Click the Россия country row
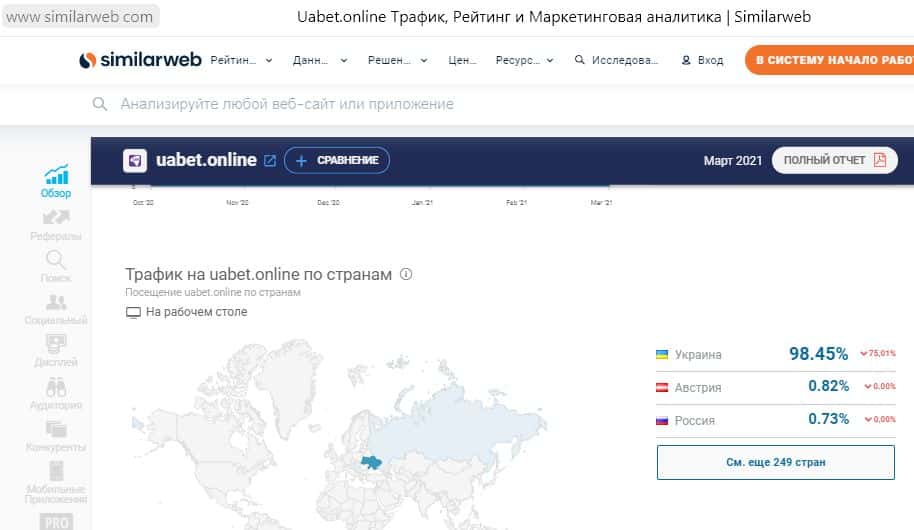Viewport: 914px width, 530px height. tap(776, 420)
